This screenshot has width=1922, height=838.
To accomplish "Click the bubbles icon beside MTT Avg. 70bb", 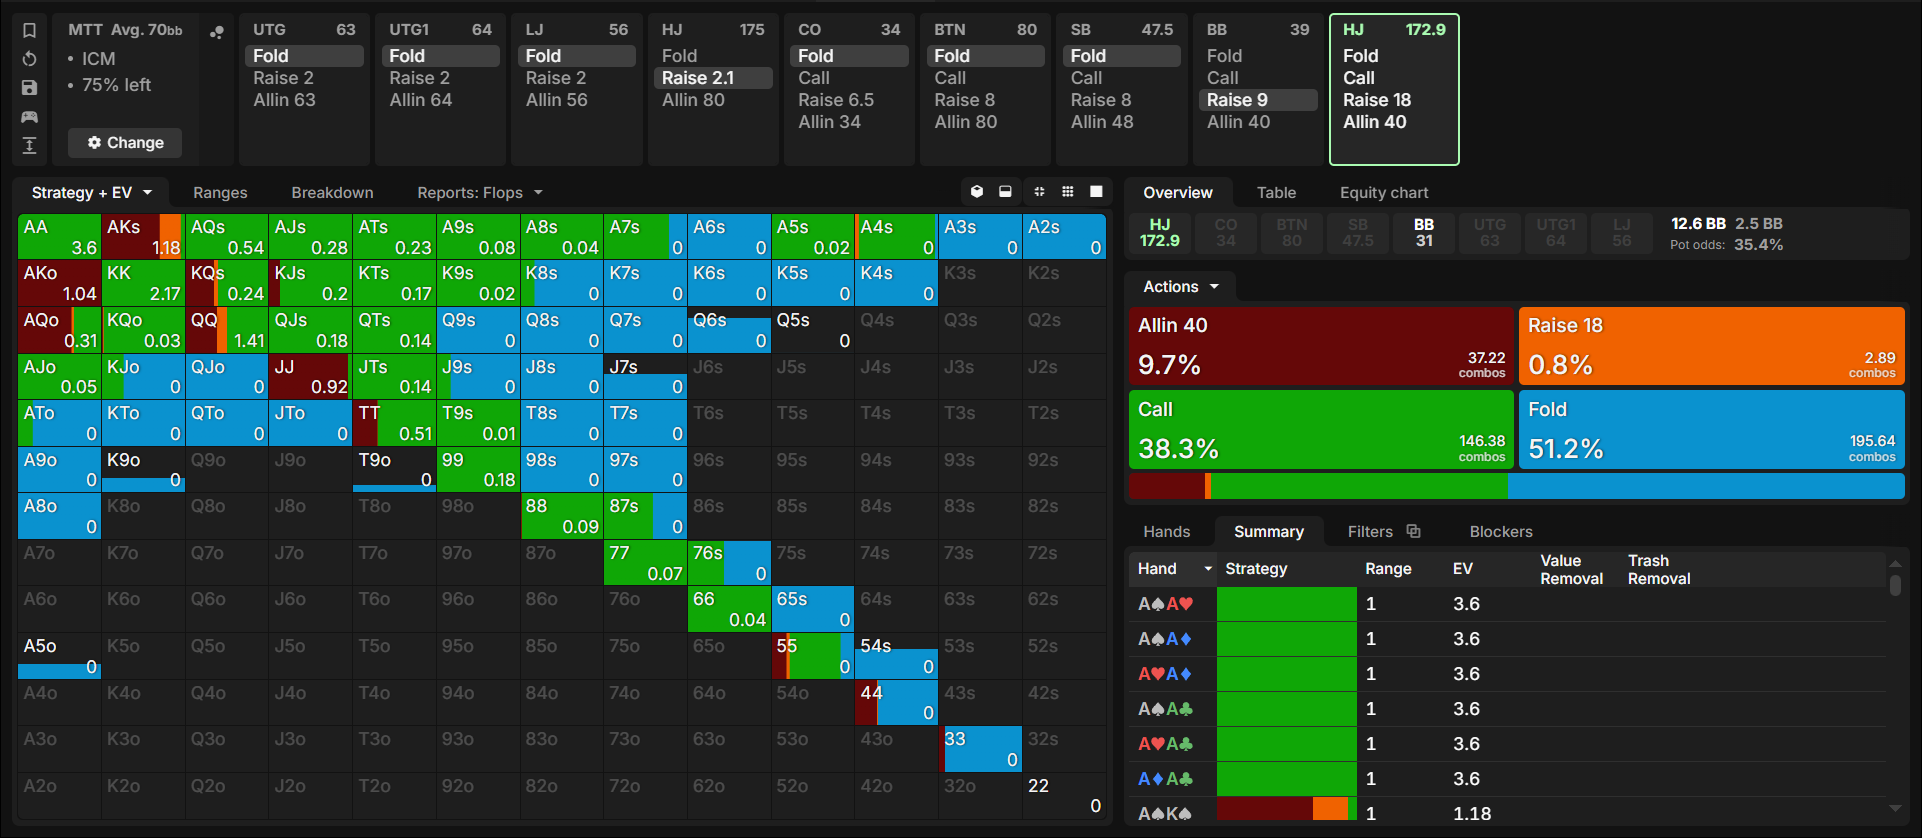I will (x=216, y=32).
